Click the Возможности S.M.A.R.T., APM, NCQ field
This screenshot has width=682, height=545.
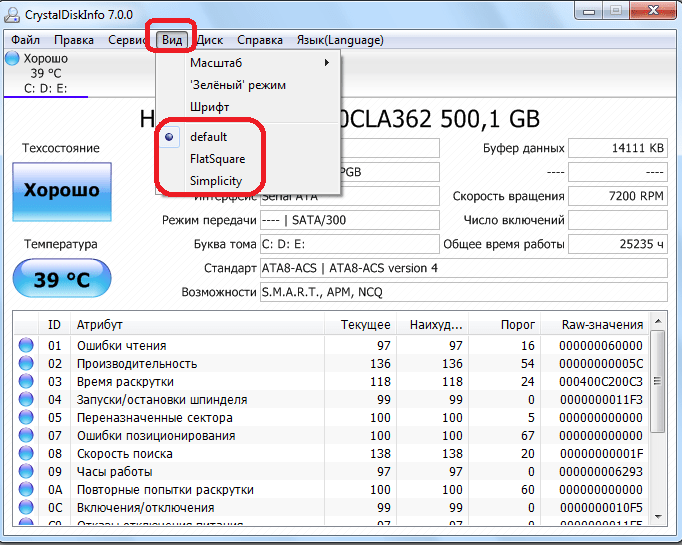464,292
